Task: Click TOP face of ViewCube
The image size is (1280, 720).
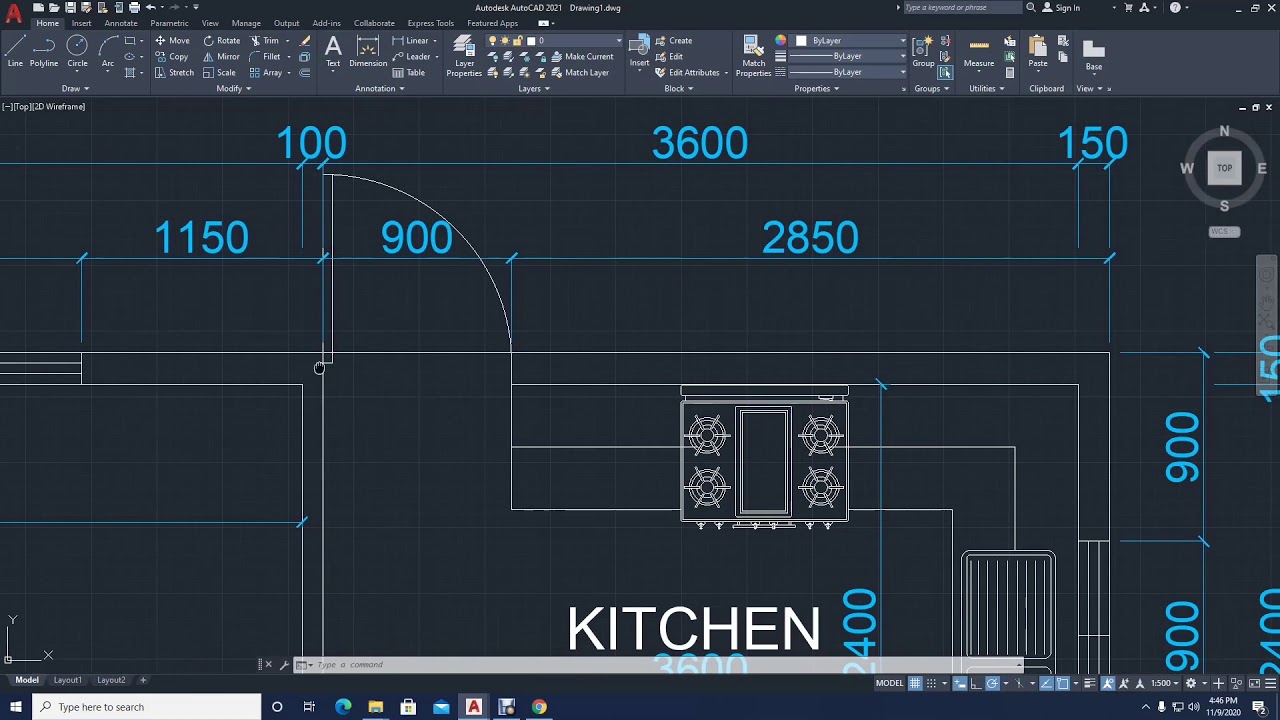Action: 1224,168
